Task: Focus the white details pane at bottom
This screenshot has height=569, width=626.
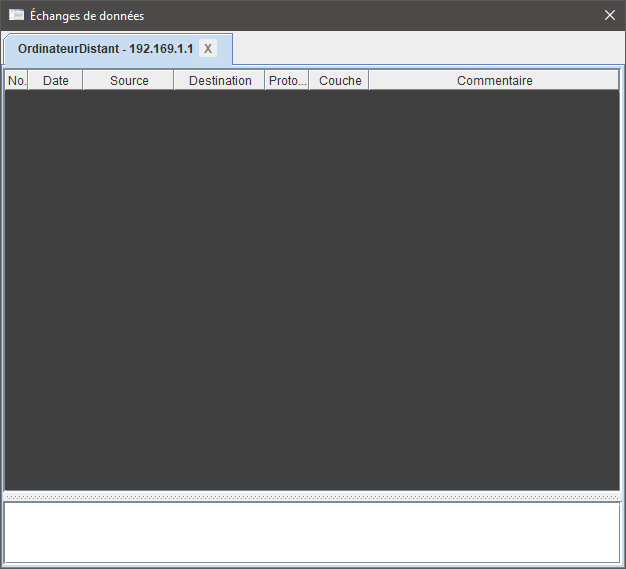Action: coord(312,532)
